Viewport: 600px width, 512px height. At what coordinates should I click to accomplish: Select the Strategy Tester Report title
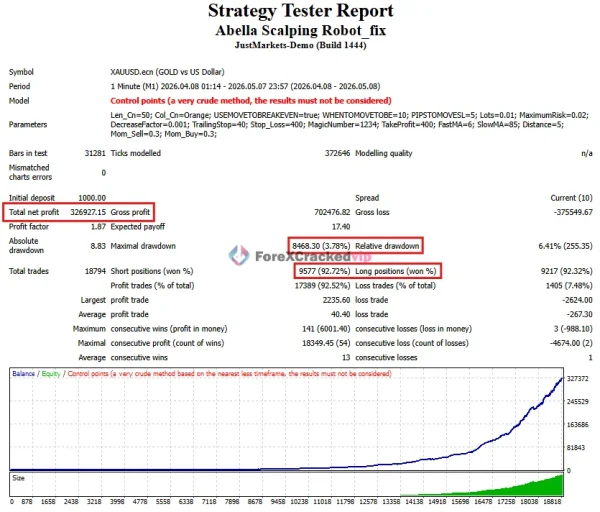(x=300, y=11)
